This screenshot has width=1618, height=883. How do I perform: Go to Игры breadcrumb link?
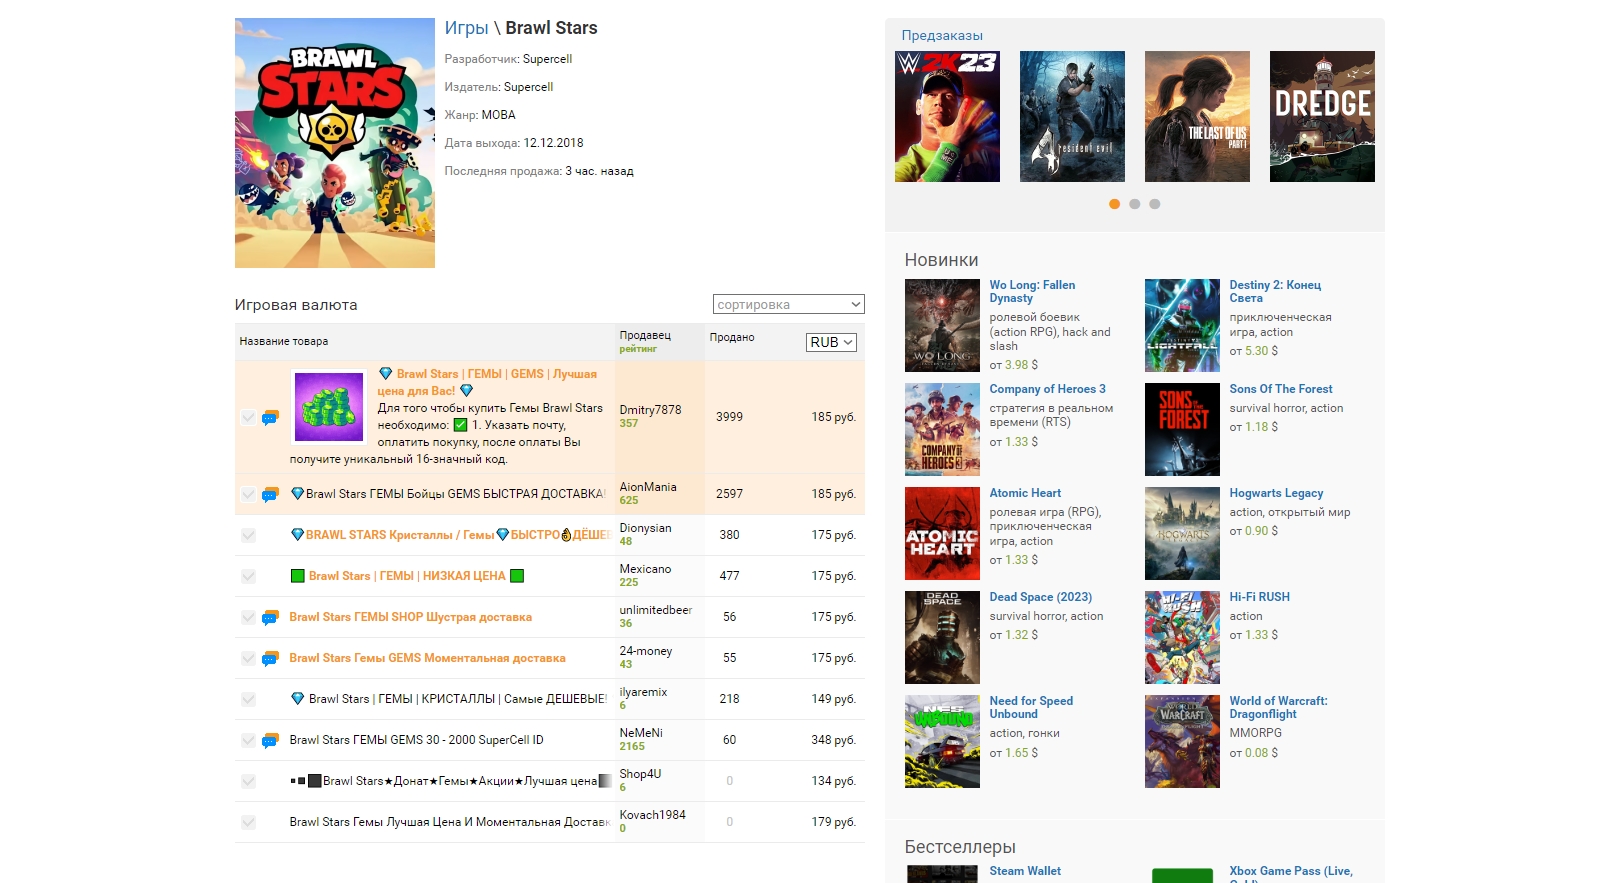point(466,28)
